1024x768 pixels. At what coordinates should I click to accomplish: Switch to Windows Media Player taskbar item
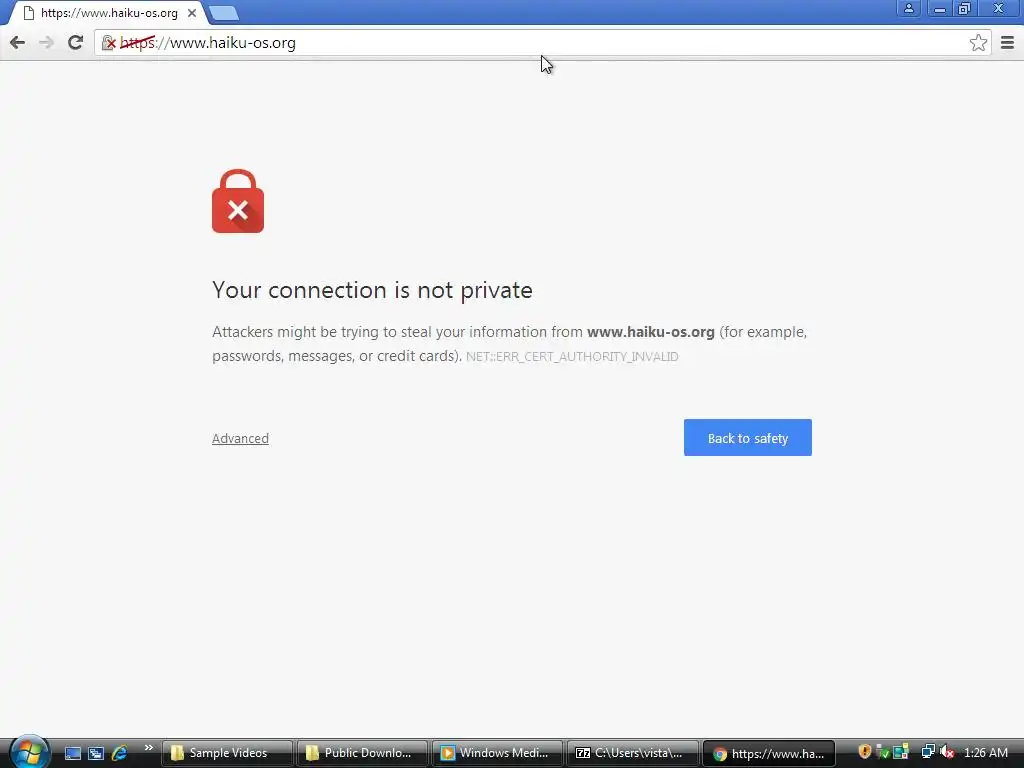coord(497,753)
